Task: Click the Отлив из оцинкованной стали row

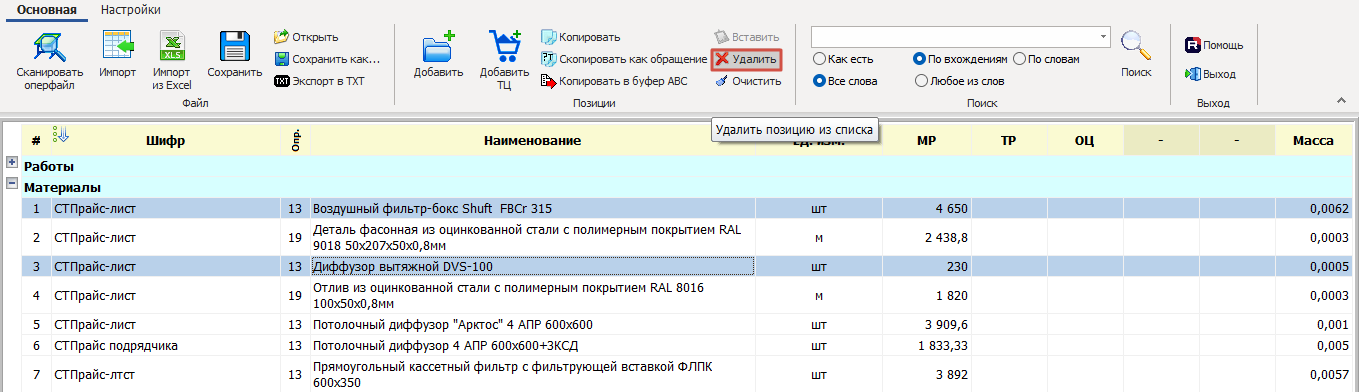Action: pos(688,296)
